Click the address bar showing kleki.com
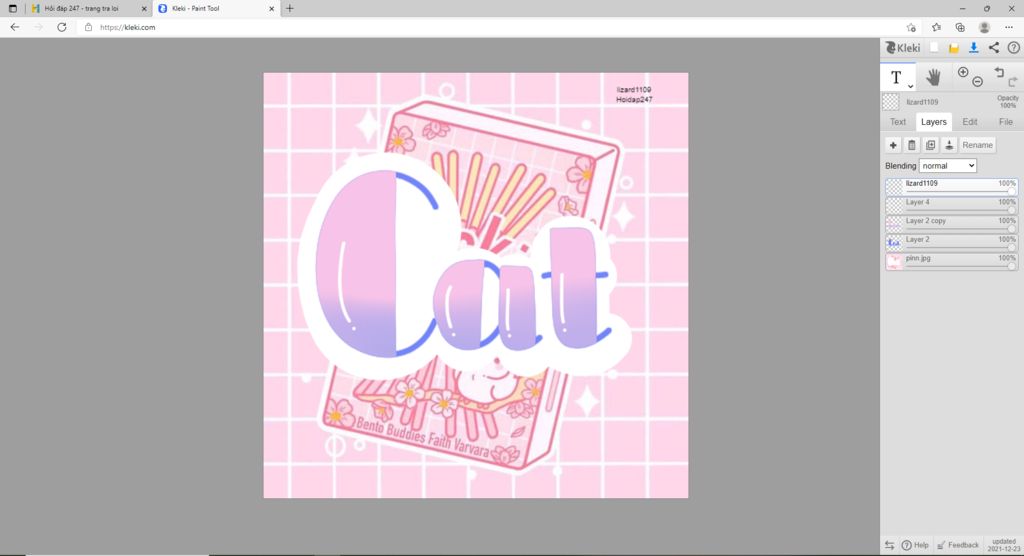Image resolution: width=1024 pixels, height=556 pixels. (x=496, y=27)
